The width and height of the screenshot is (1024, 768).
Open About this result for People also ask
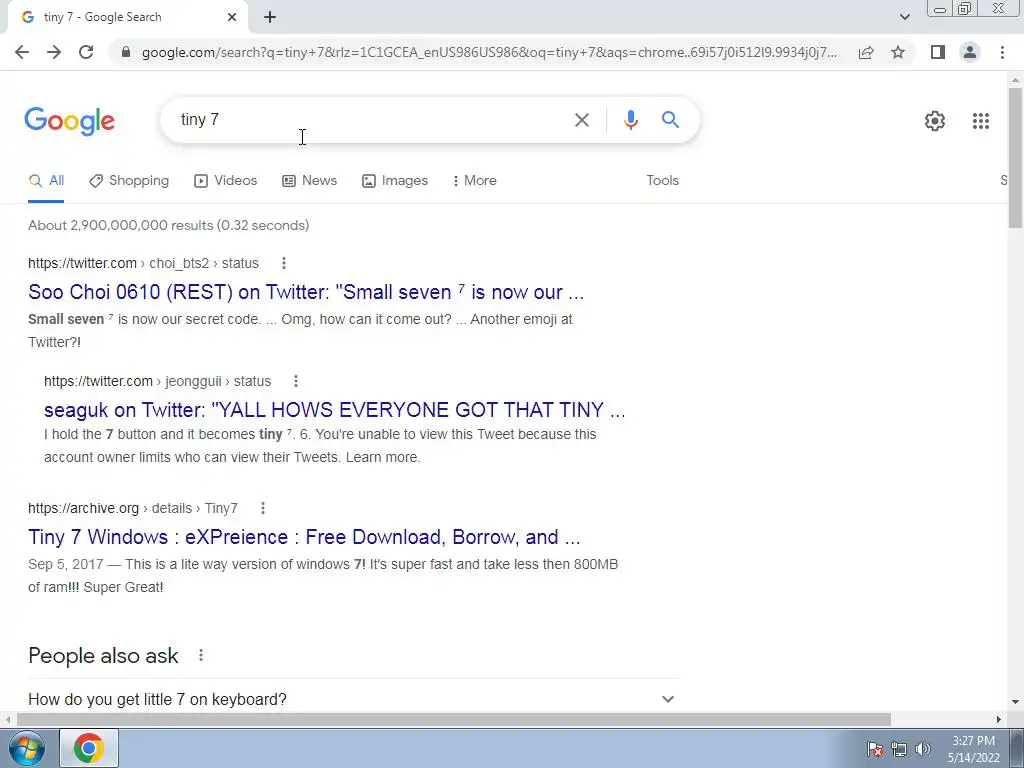pyautogui.click(x=201, y=655)
